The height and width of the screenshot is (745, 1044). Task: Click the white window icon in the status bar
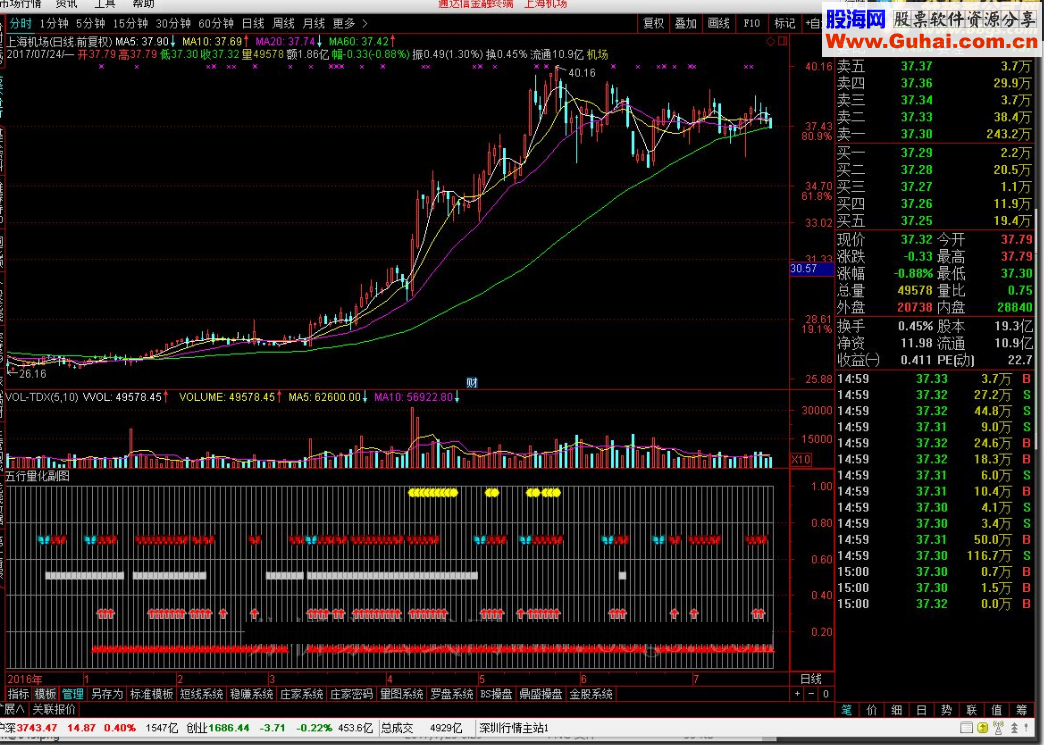[x=967, y=728]
